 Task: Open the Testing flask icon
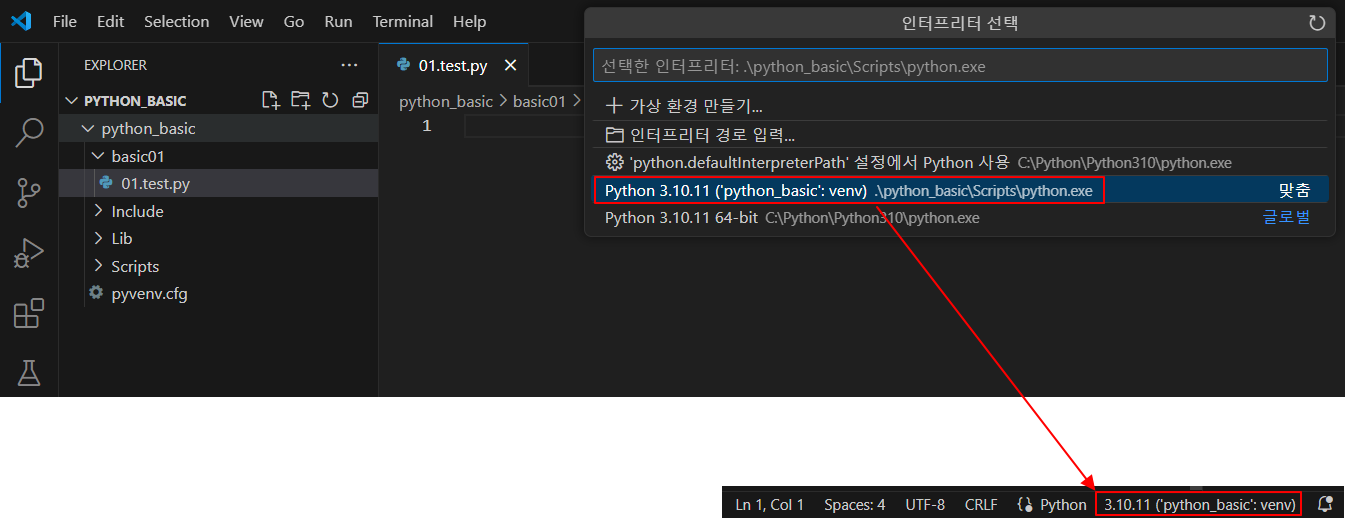(x=29, y=373)
